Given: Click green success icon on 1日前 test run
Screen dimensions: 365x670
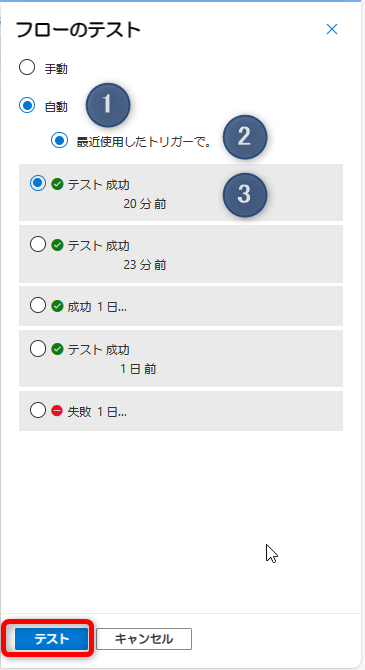Looking at the screenshot, I should (x=57, y=350).
